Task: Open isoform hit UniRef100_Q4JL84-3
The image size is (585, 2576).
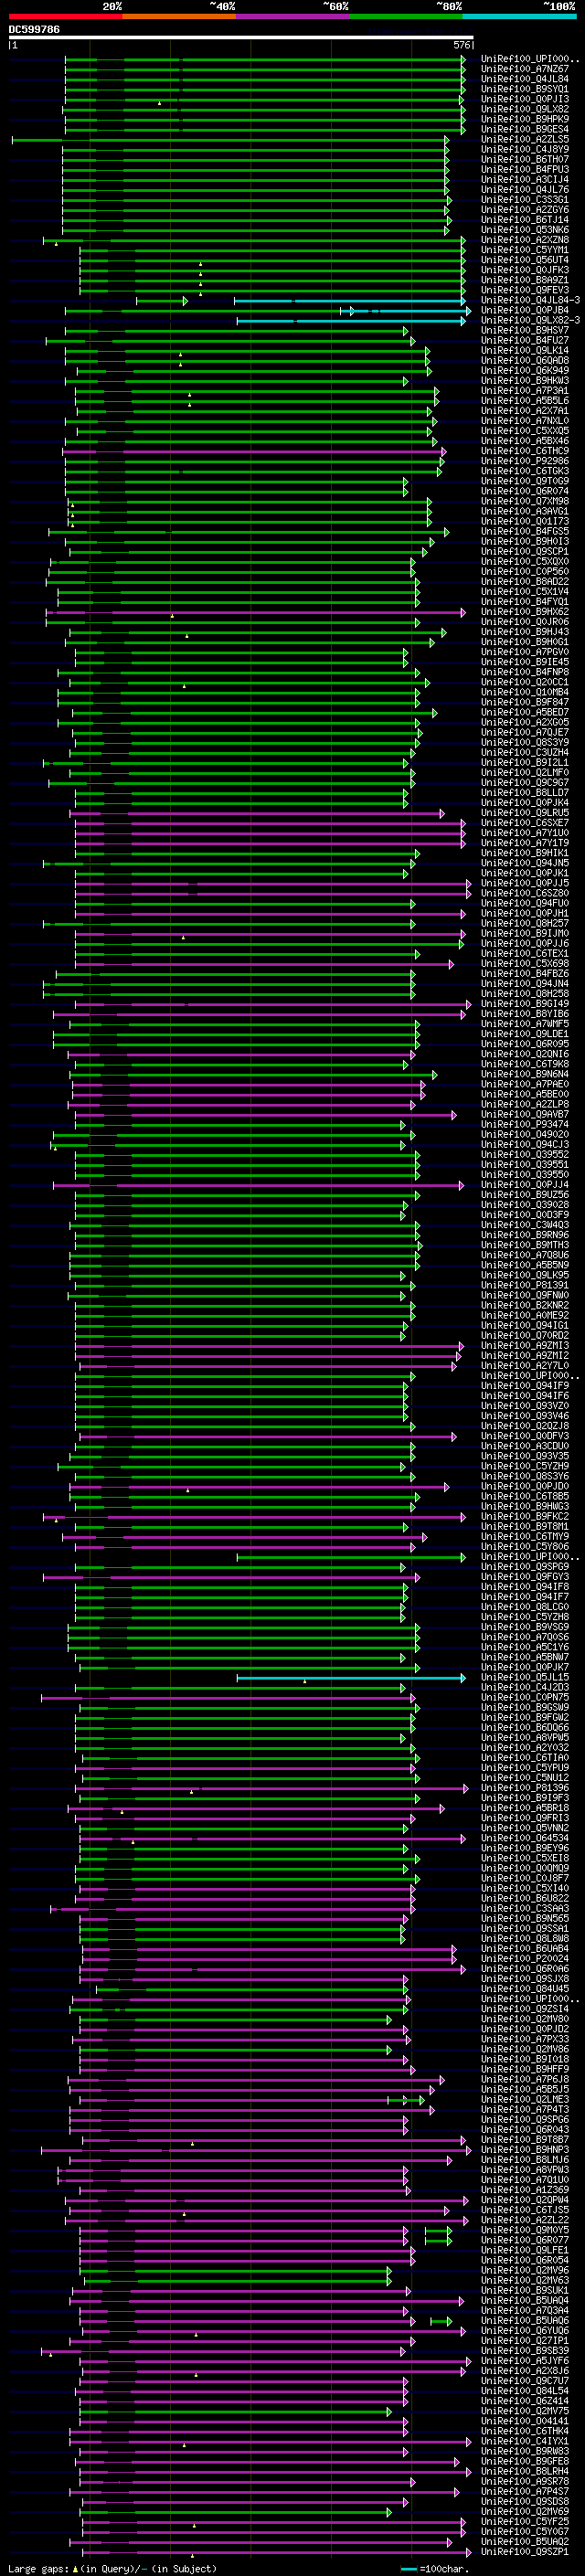Action: (x=530, y=300)
